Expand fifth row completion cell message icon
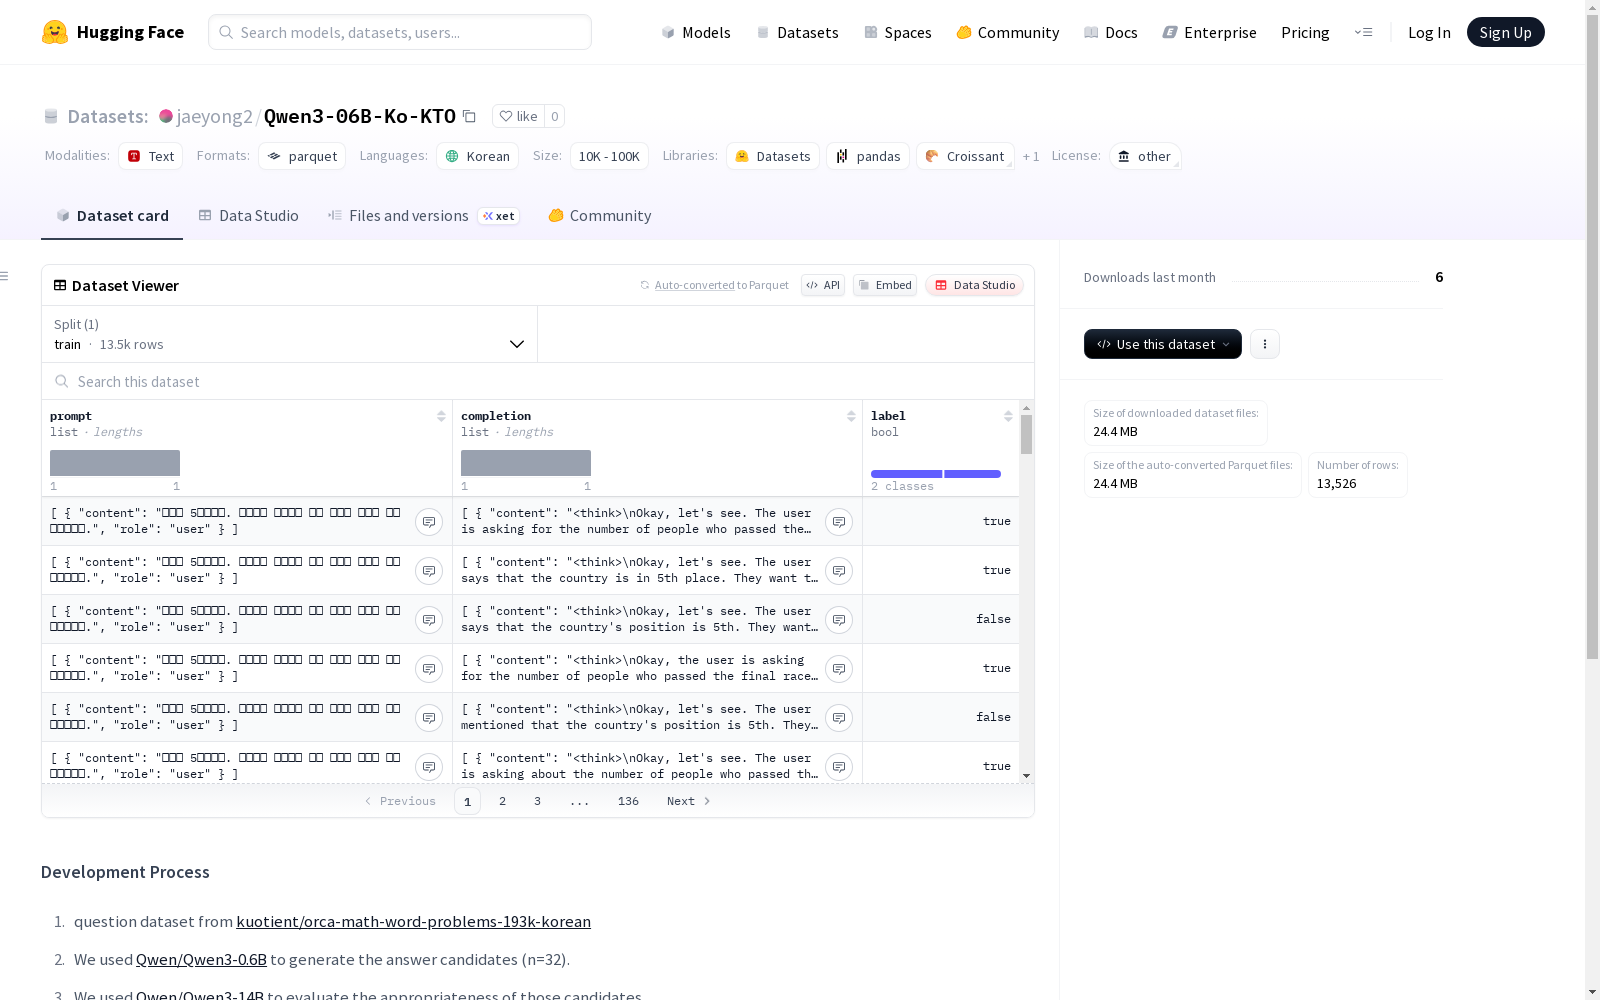This screenshot has width=1600, height=1000. 839,718
